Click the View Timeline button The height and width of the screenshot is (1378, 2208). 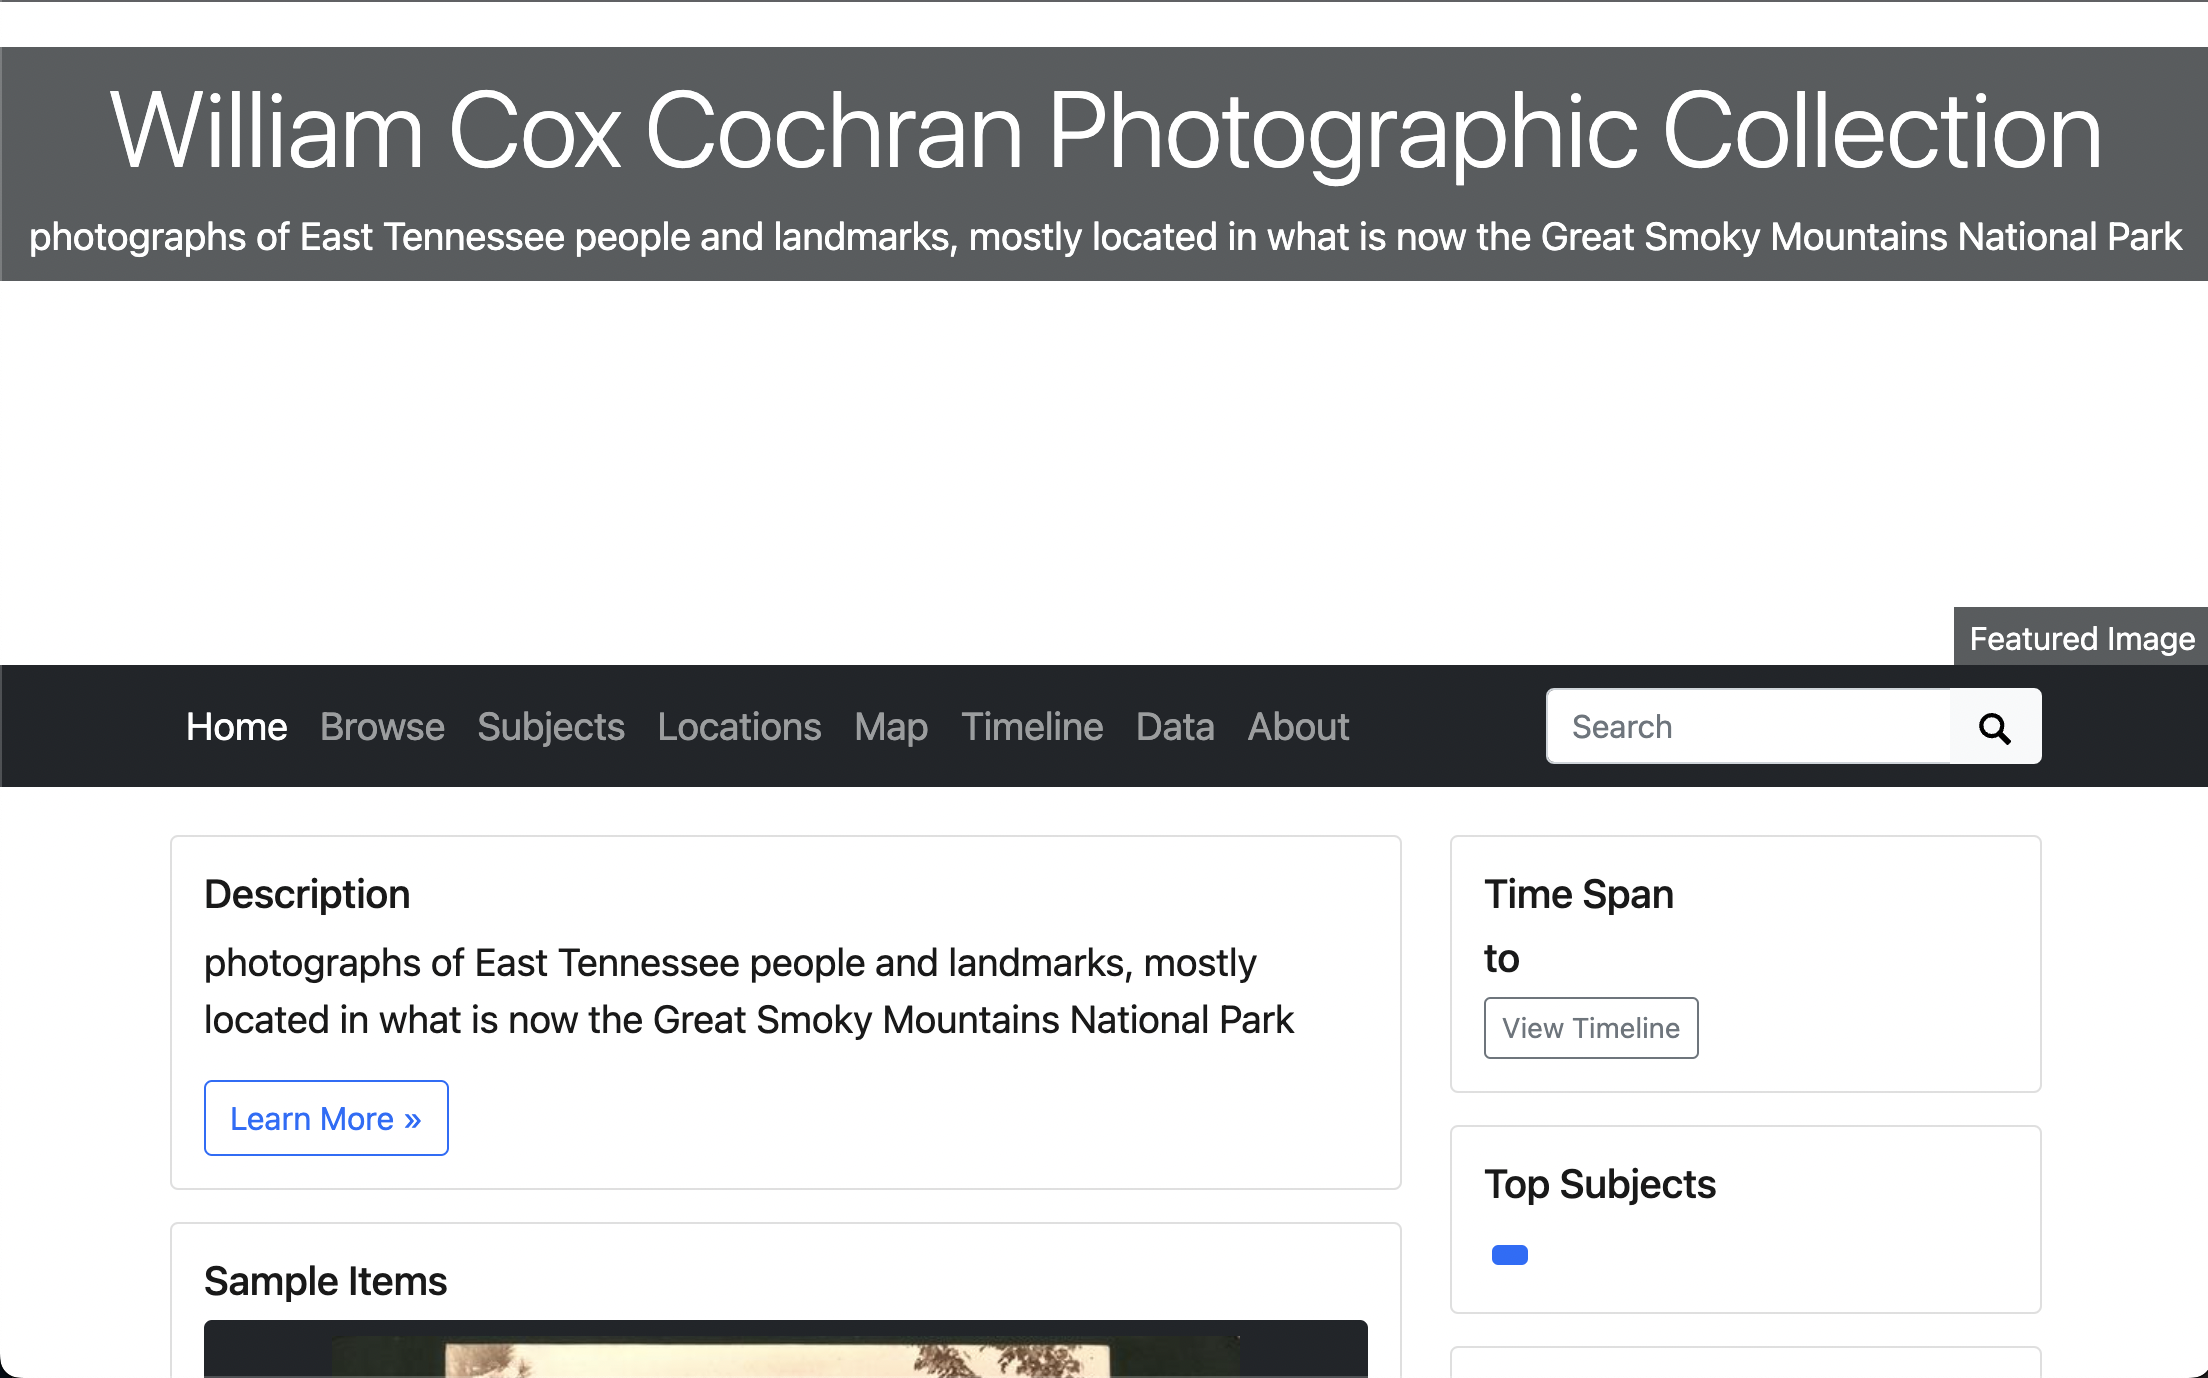point(1591,1028)
